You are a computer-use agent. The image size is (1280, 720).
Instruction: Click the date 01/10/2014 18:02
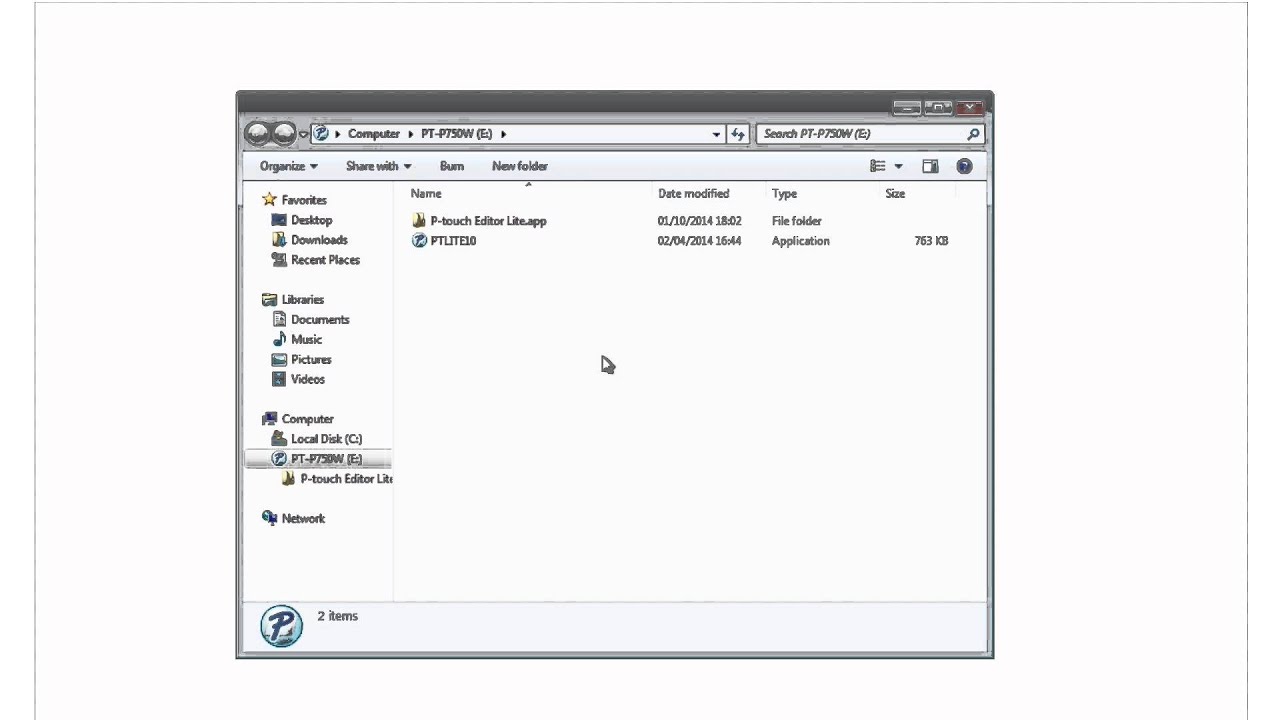coord(699,221)
